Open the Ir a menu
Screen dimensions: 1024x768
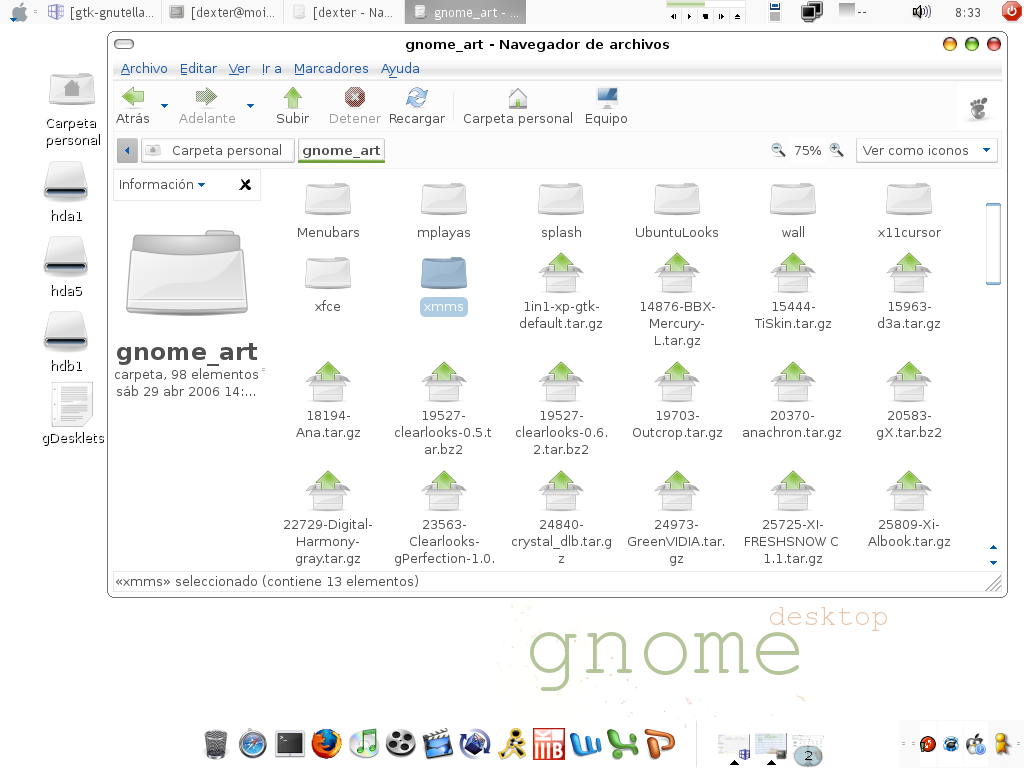pyautogui.click(x=272, y=69)
